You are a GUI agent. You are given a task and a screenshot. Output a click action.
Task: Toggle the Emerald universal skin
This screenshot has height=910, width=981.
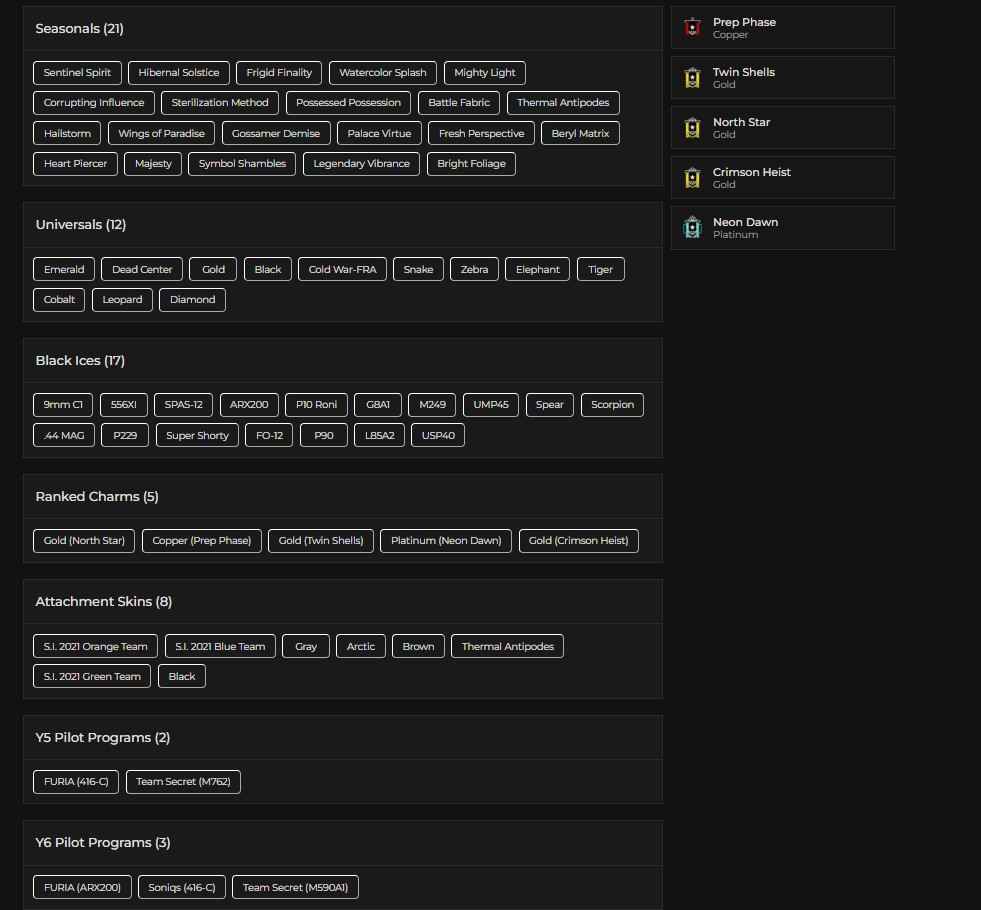[63, 269]
